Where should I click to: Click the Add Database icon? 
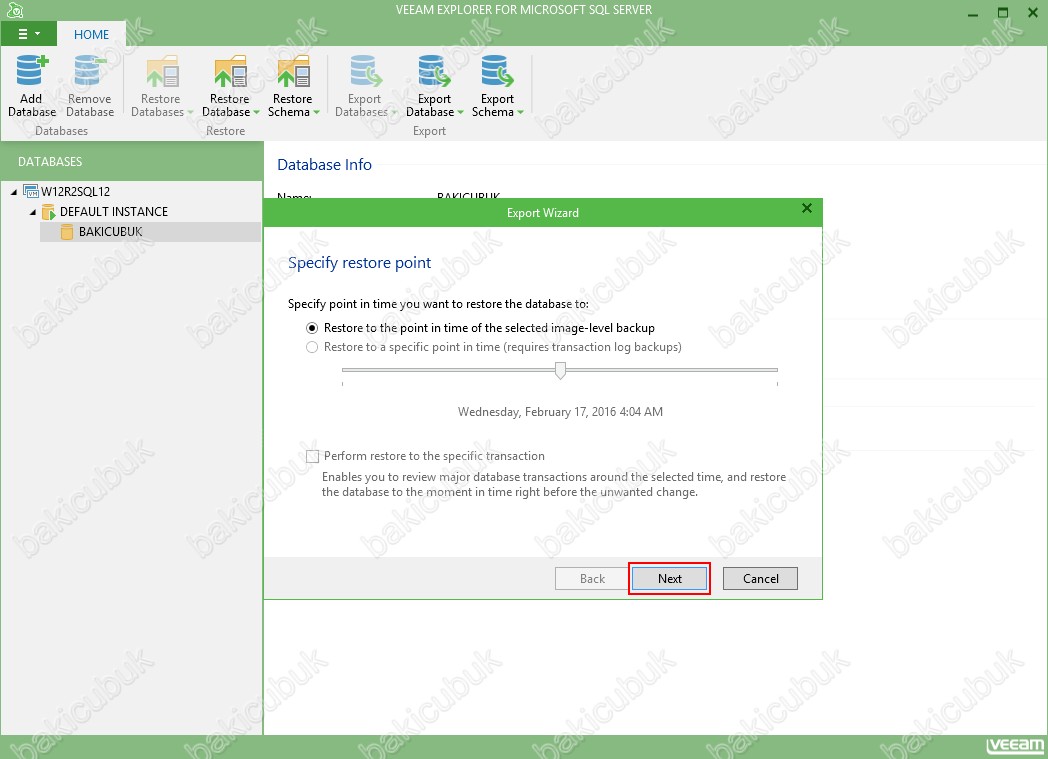(x=32, y=71)
